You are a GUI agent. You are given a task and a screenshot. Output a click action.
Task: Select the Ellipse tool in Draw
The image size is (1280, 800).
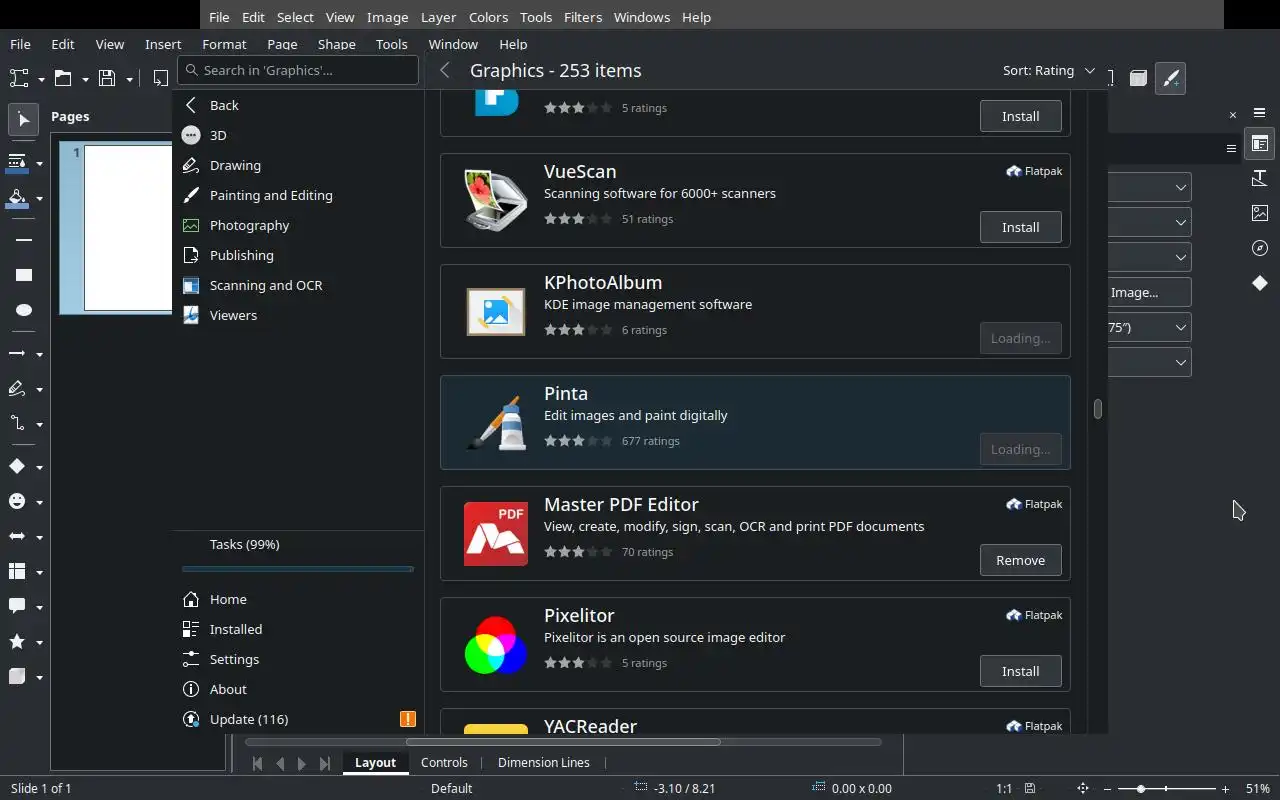(x=24, y=310)
